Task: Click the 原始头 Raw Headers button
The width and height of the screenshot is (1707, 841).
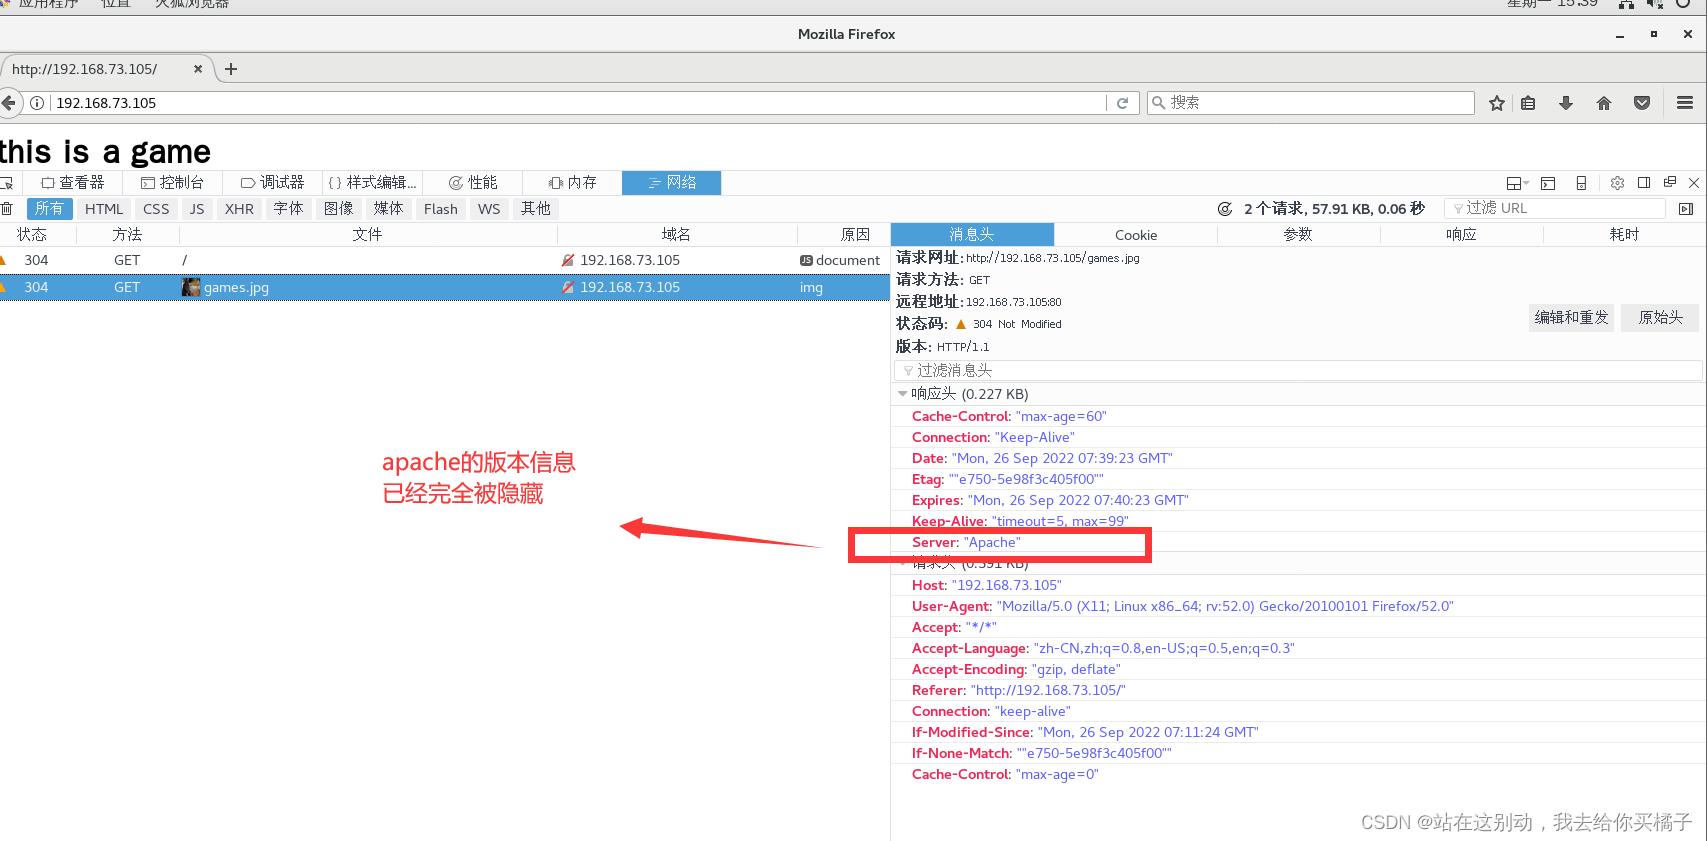Action: pos(1660,318)
